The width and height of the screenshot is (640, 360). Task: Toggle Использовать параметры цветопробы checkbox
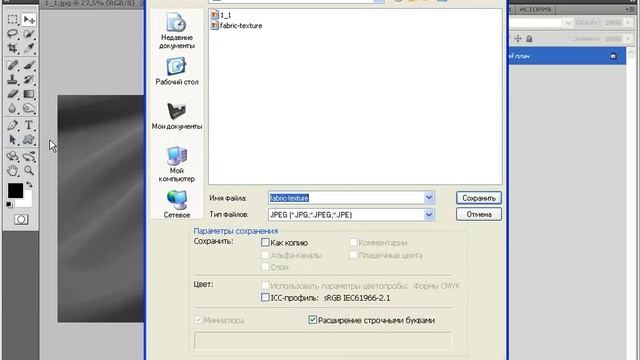pos(265,286)
